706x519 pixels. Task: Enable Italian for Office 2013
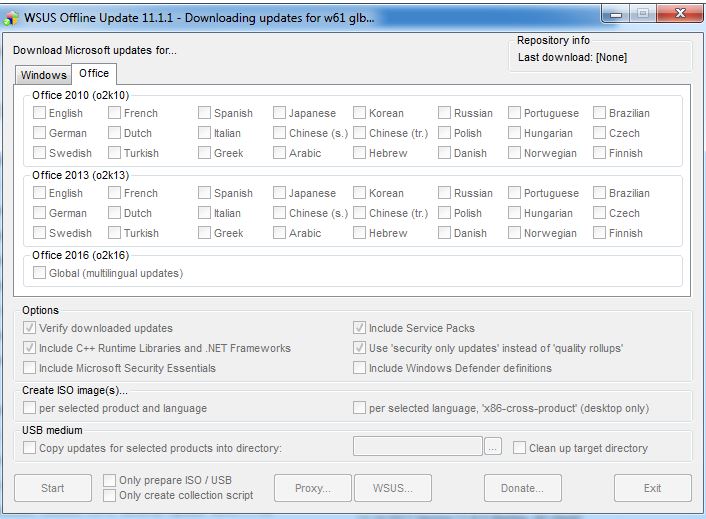(x=204, y=212)
